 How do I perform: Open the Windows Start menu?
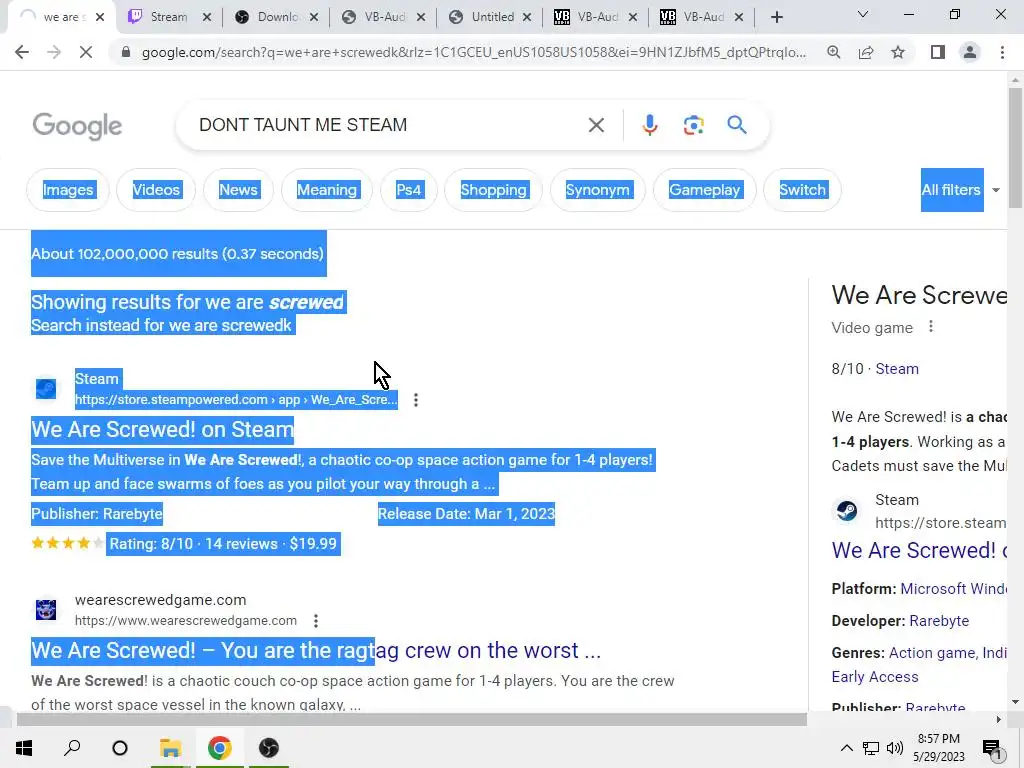tap(24, 748)
